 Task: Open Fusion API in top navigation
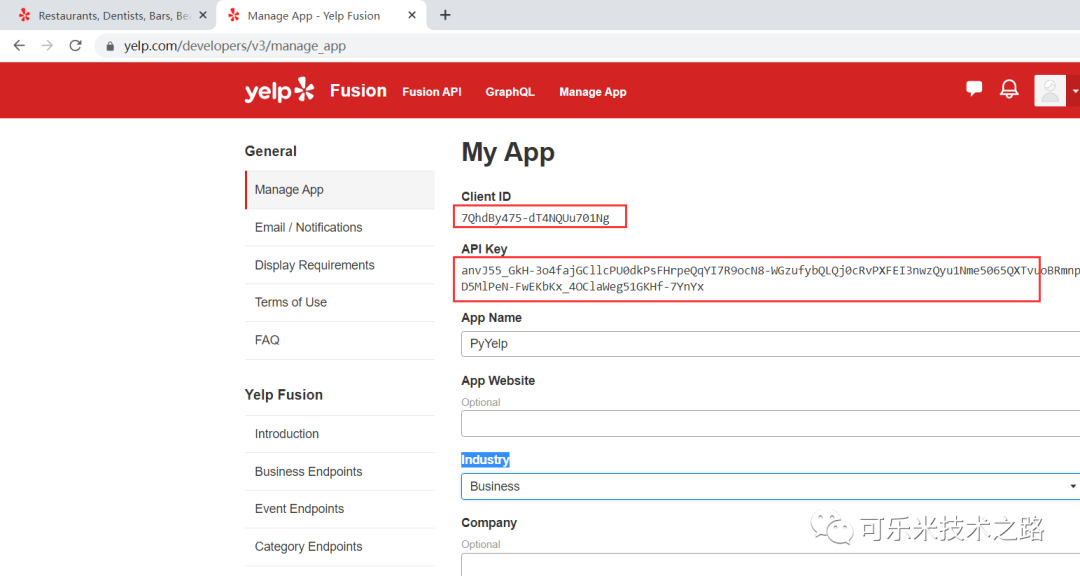tap(432, 92)
